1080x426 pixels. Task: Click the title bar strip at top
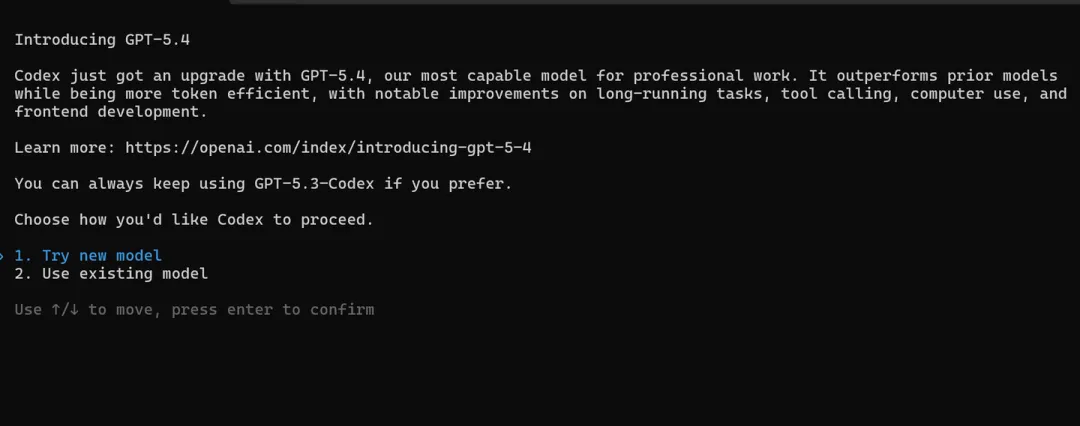point(650,3)
